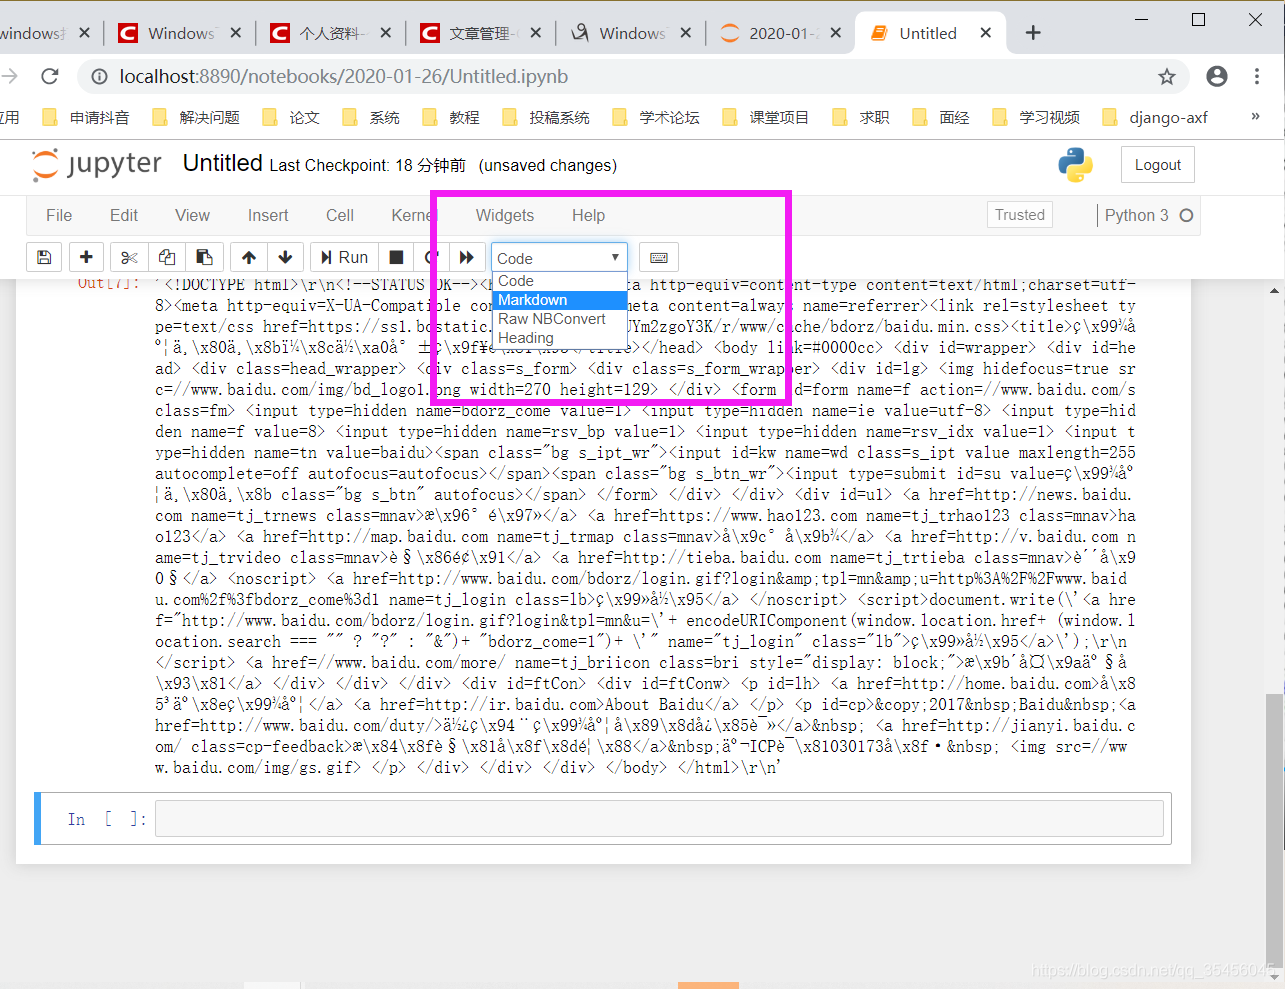Open the View menu
The image size is (1285, 989).
[192, 215]
